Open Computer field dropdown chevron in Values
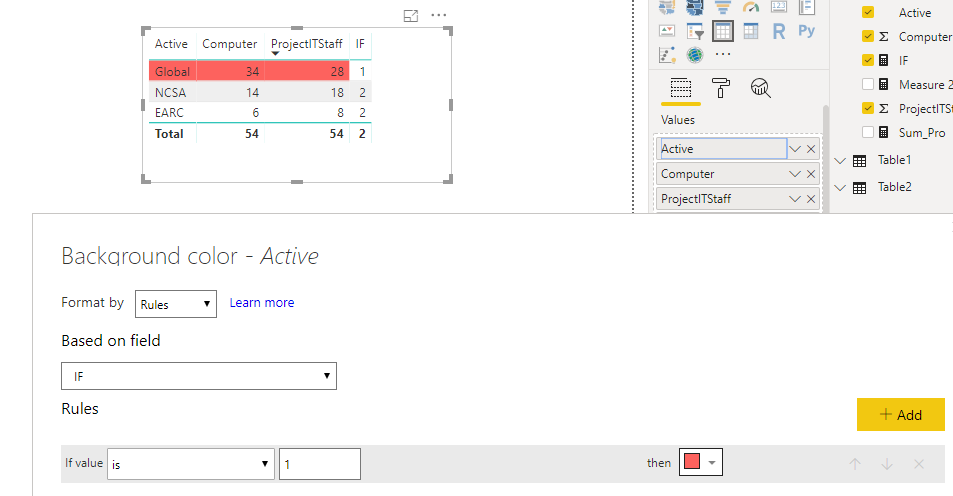953x496 pixels. click(x=794, y=174)
